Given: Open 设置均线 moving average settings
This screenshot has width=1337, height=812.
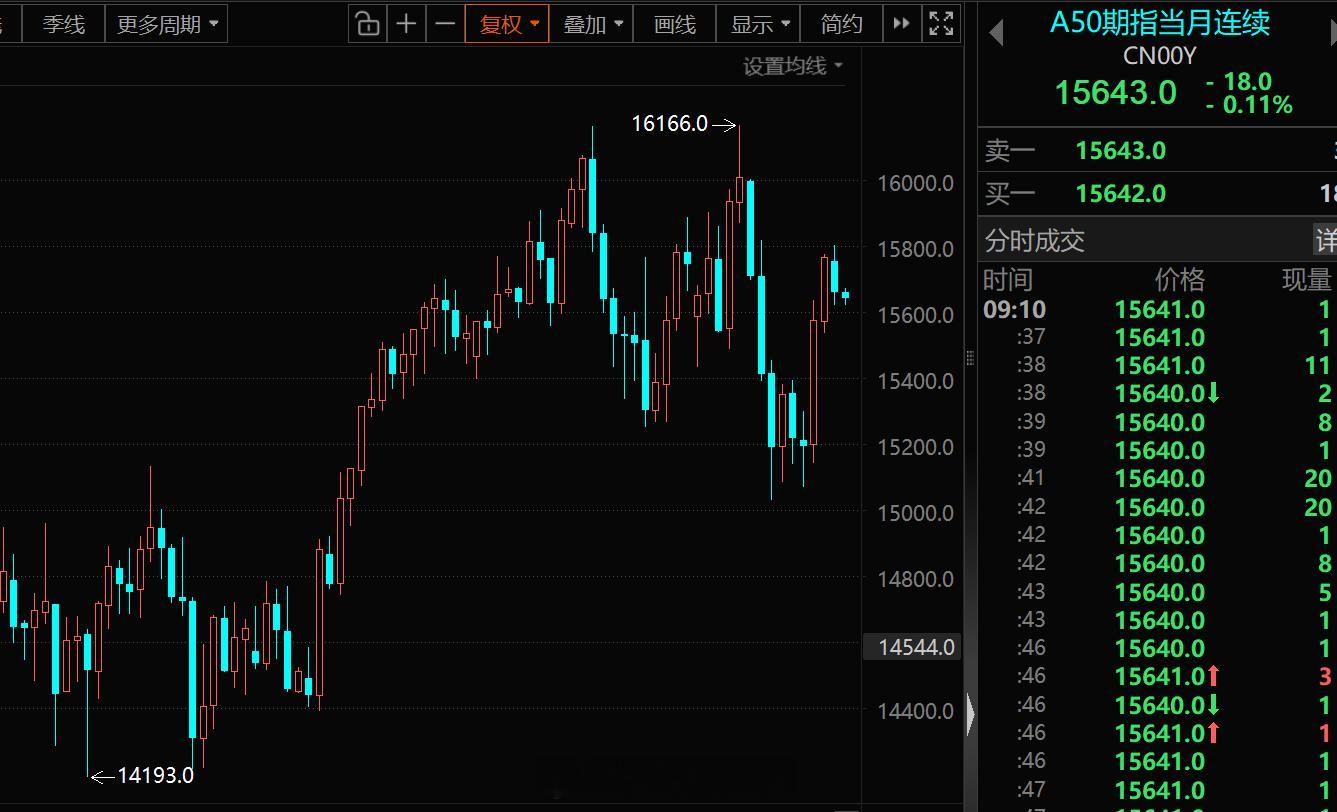Looking at the screenshot, I should [x=792, y=66].
